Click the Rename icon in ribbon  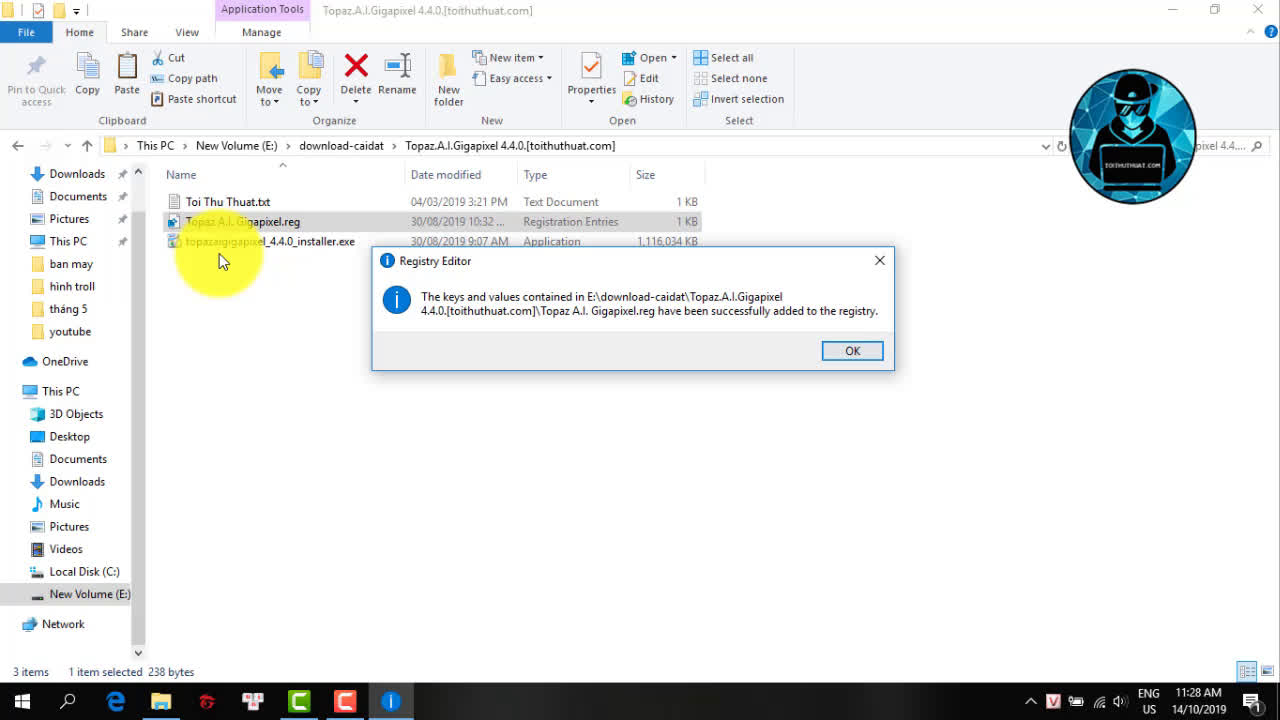pos(397,75)
